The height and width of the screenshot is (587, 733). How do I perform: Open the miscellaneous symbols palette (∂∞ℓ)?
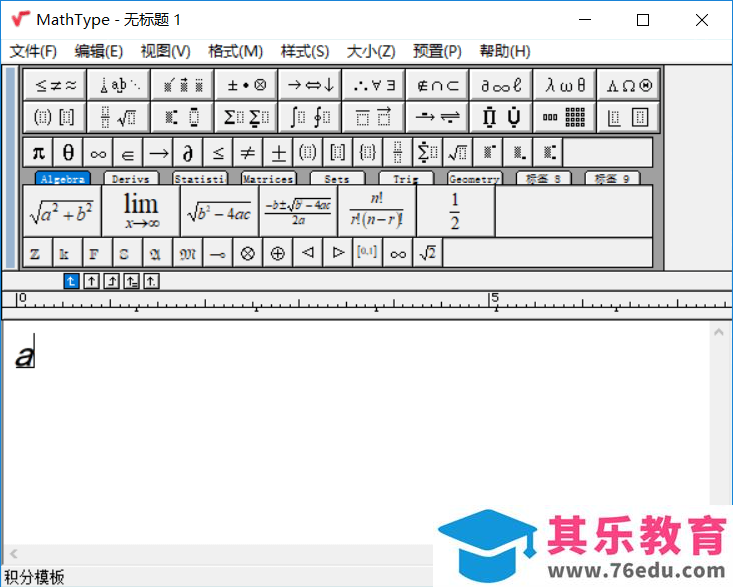tap(501, 85)
